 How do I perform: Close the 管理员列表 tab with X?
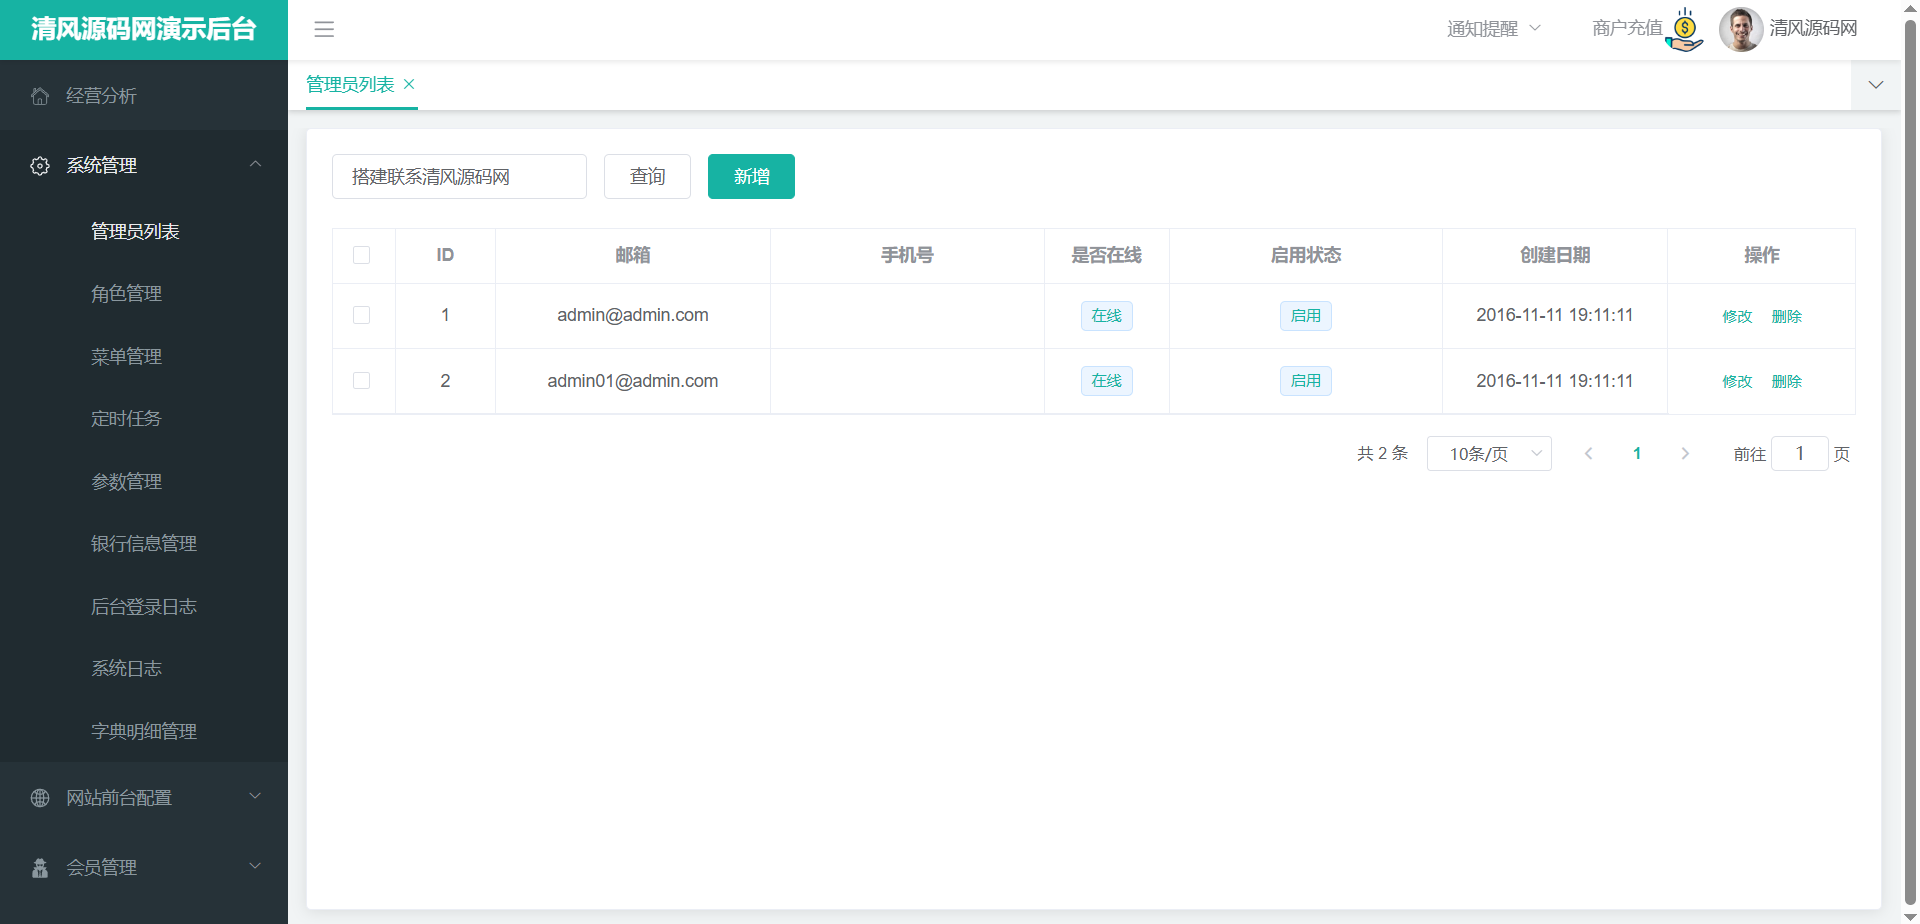tap(409, 85)
